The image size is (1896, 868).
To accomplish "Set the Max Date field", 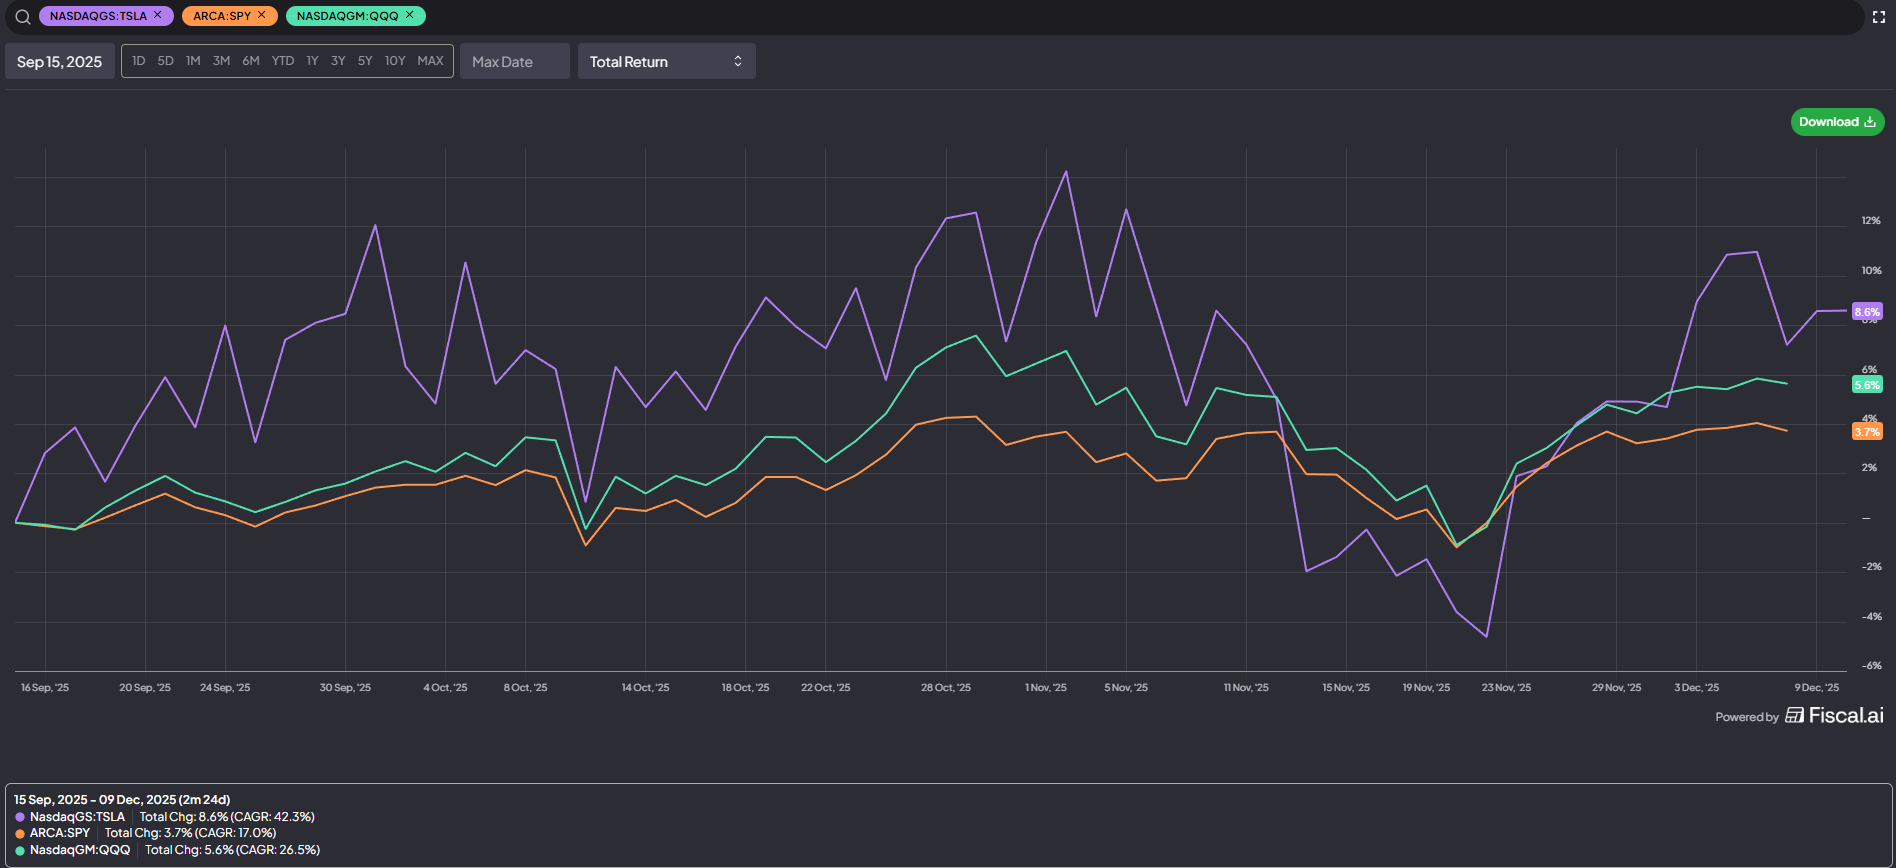I will pos(515,61).
